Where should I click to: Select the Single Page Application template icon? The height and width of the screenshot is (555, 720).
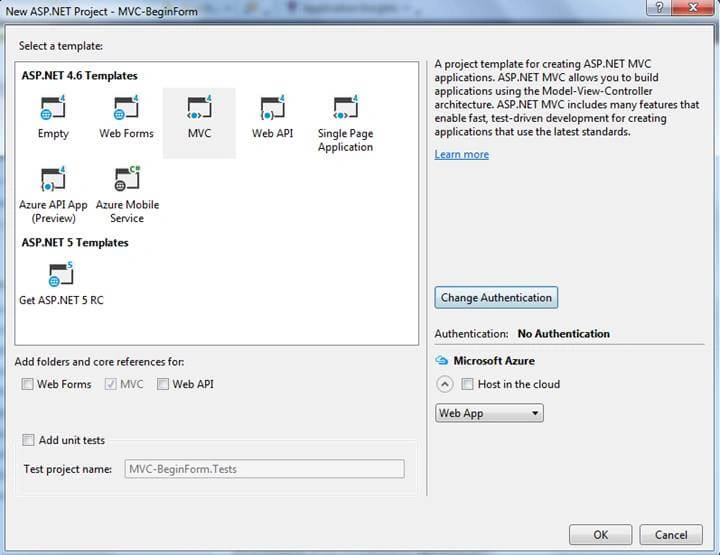[345, 107]
